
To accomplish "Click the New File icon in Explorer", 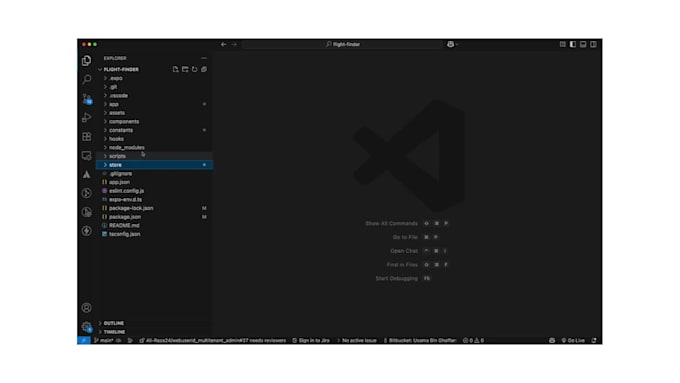I will tap(175, 69).
